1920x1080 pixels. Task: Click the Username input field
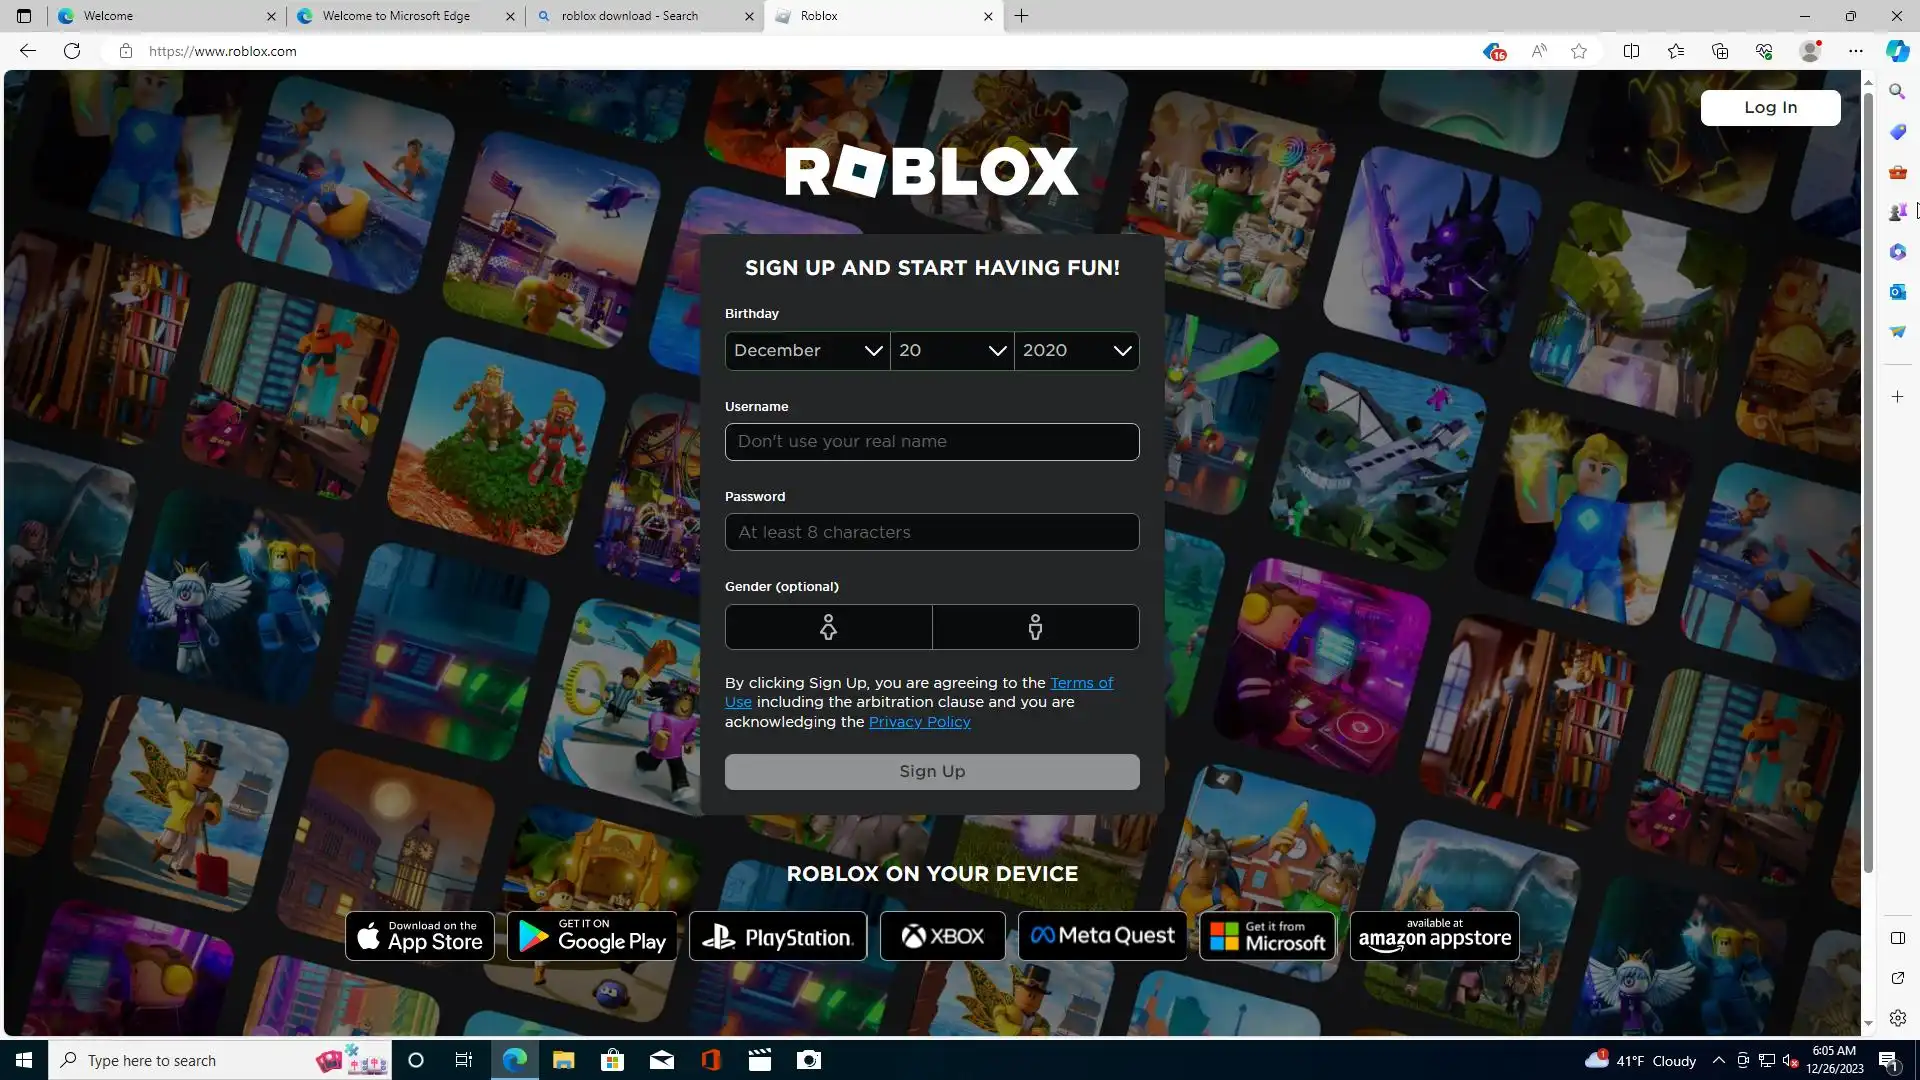click(x=931, y=442)
